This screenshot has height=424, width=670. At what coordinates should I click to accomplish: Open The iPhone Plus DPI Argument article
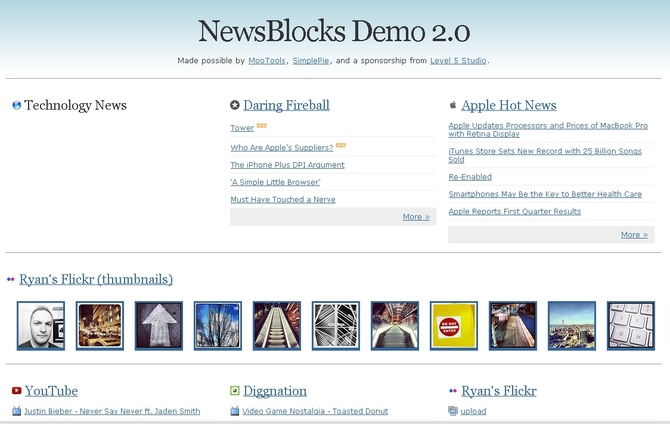pos(288,165)
